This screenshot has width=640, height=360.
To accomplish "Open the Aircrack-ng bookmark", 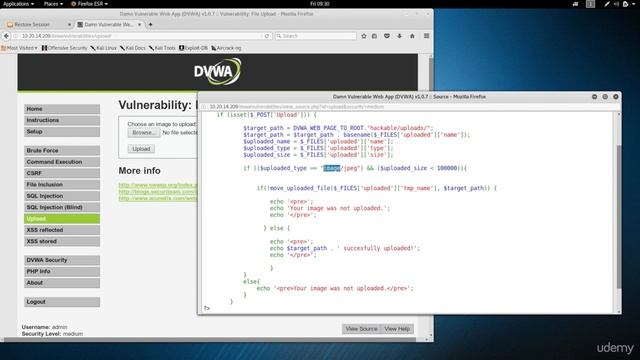I will (226, 48).
